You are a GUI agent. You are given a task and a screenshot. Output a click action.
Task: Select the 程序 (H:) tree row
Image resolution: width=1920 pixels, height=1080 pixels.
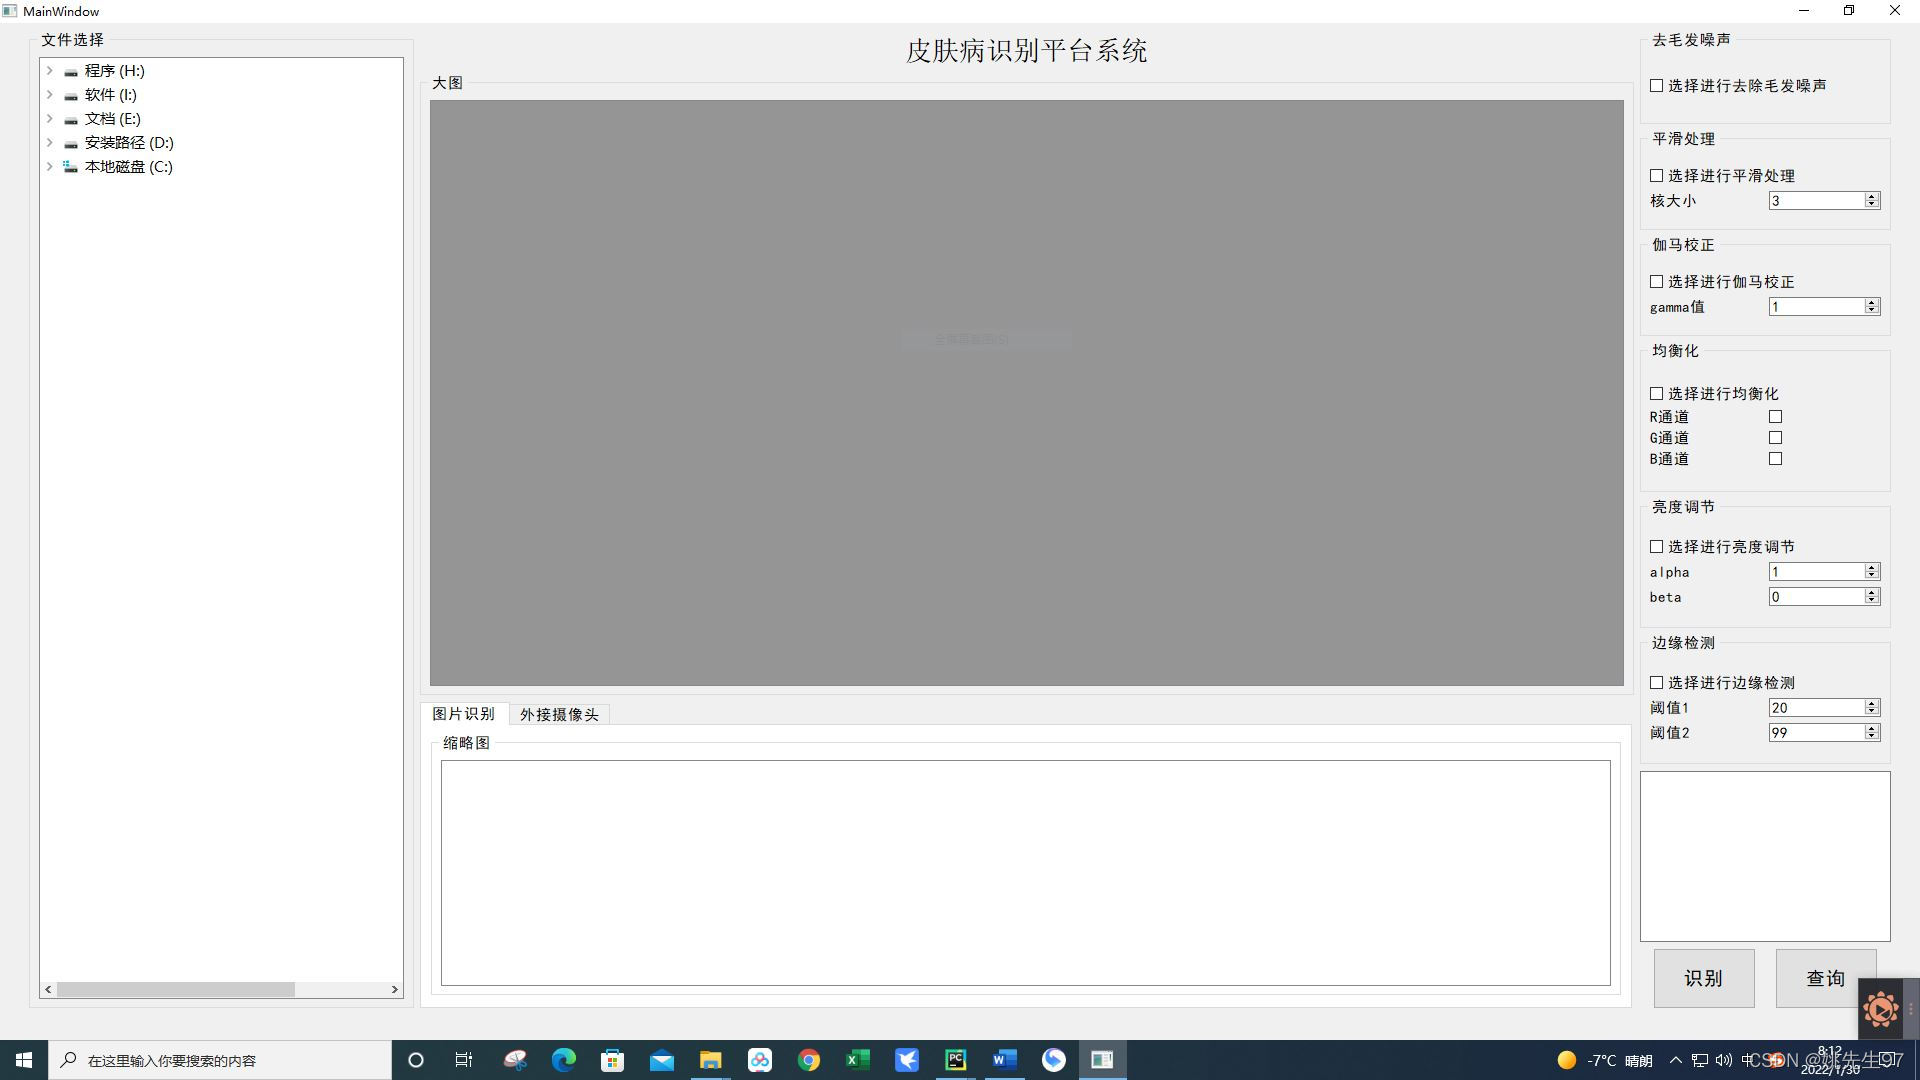114,71
